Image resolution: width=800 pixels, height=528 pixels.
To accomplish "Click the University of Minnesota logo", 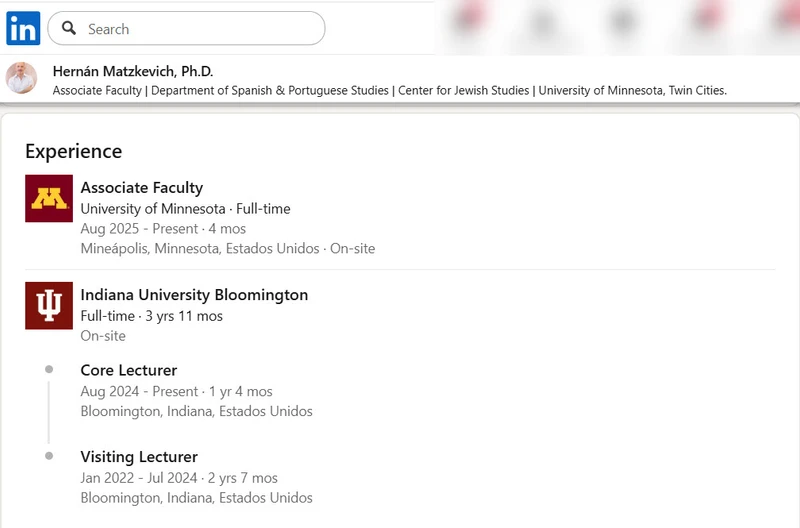I will click(x=49, y=198).
